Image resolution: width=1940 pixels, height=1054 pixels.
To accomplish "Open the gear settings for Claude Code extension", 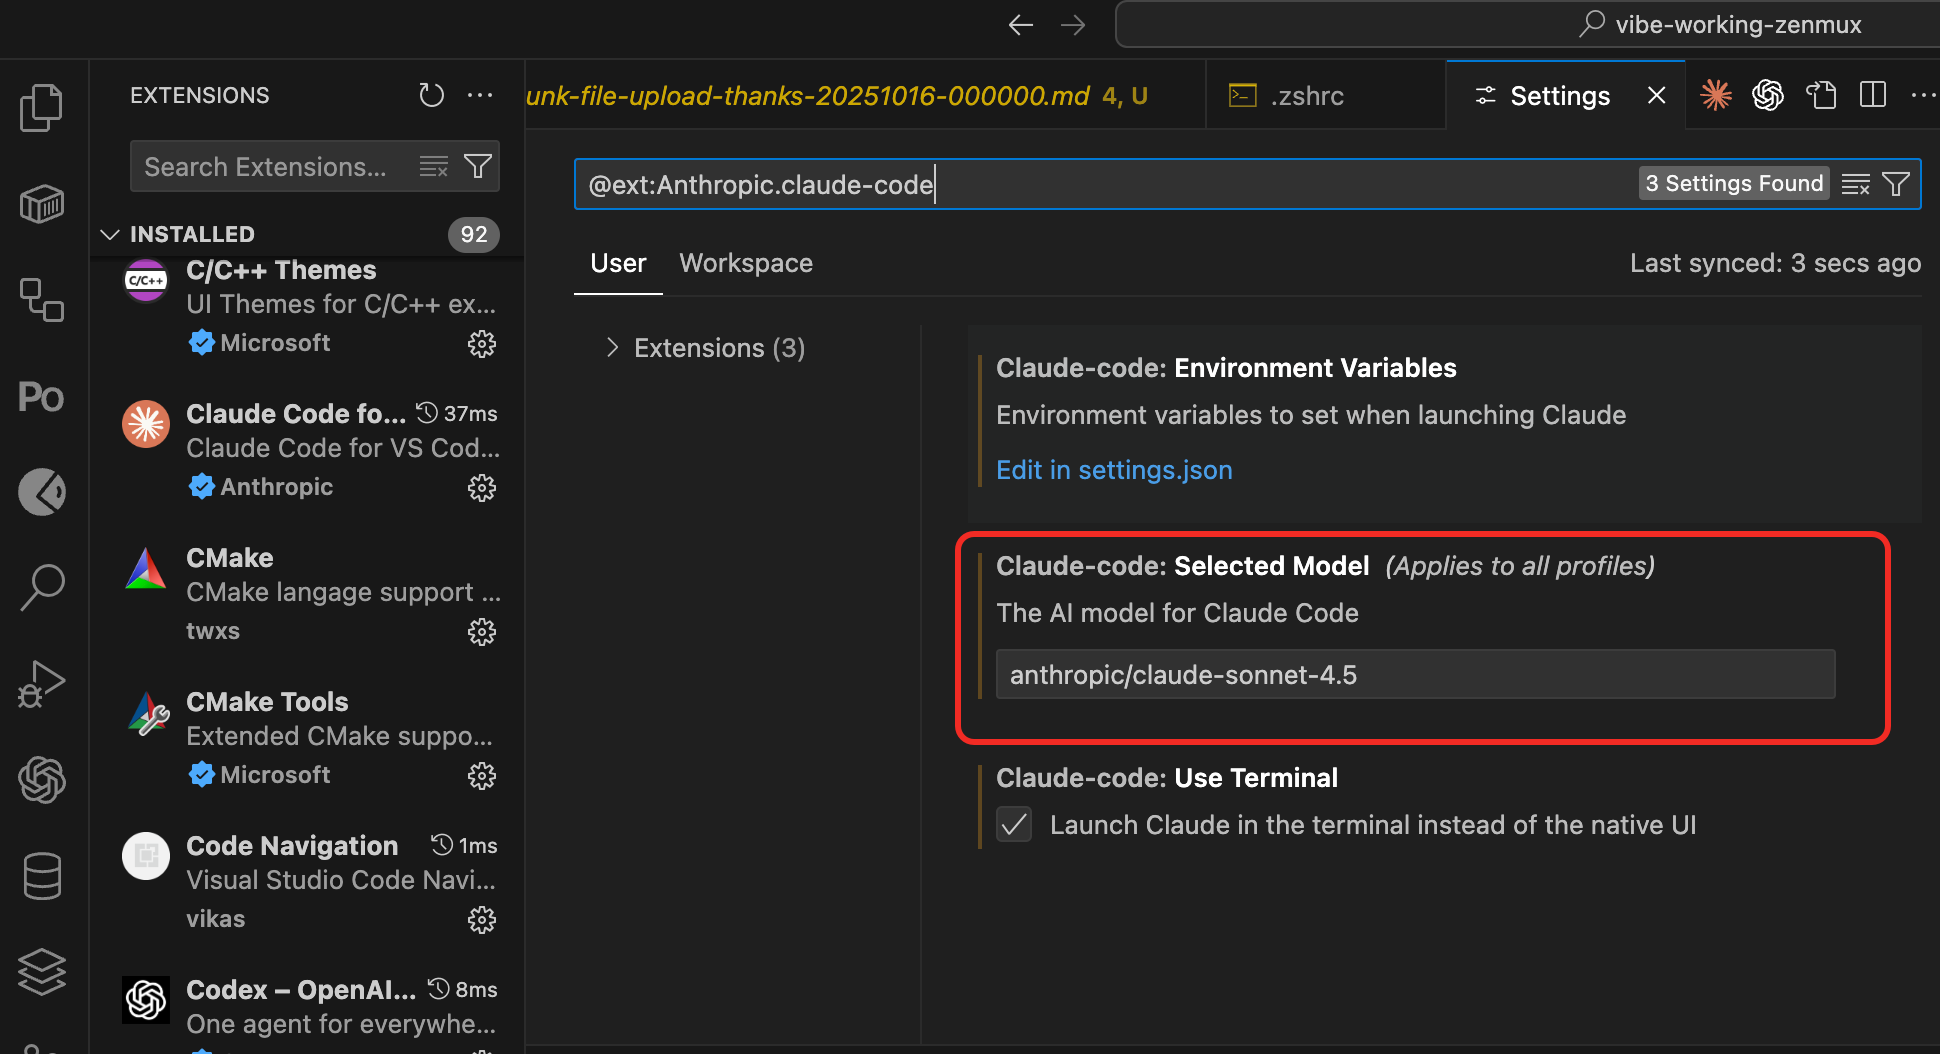I will coord(482,488).
